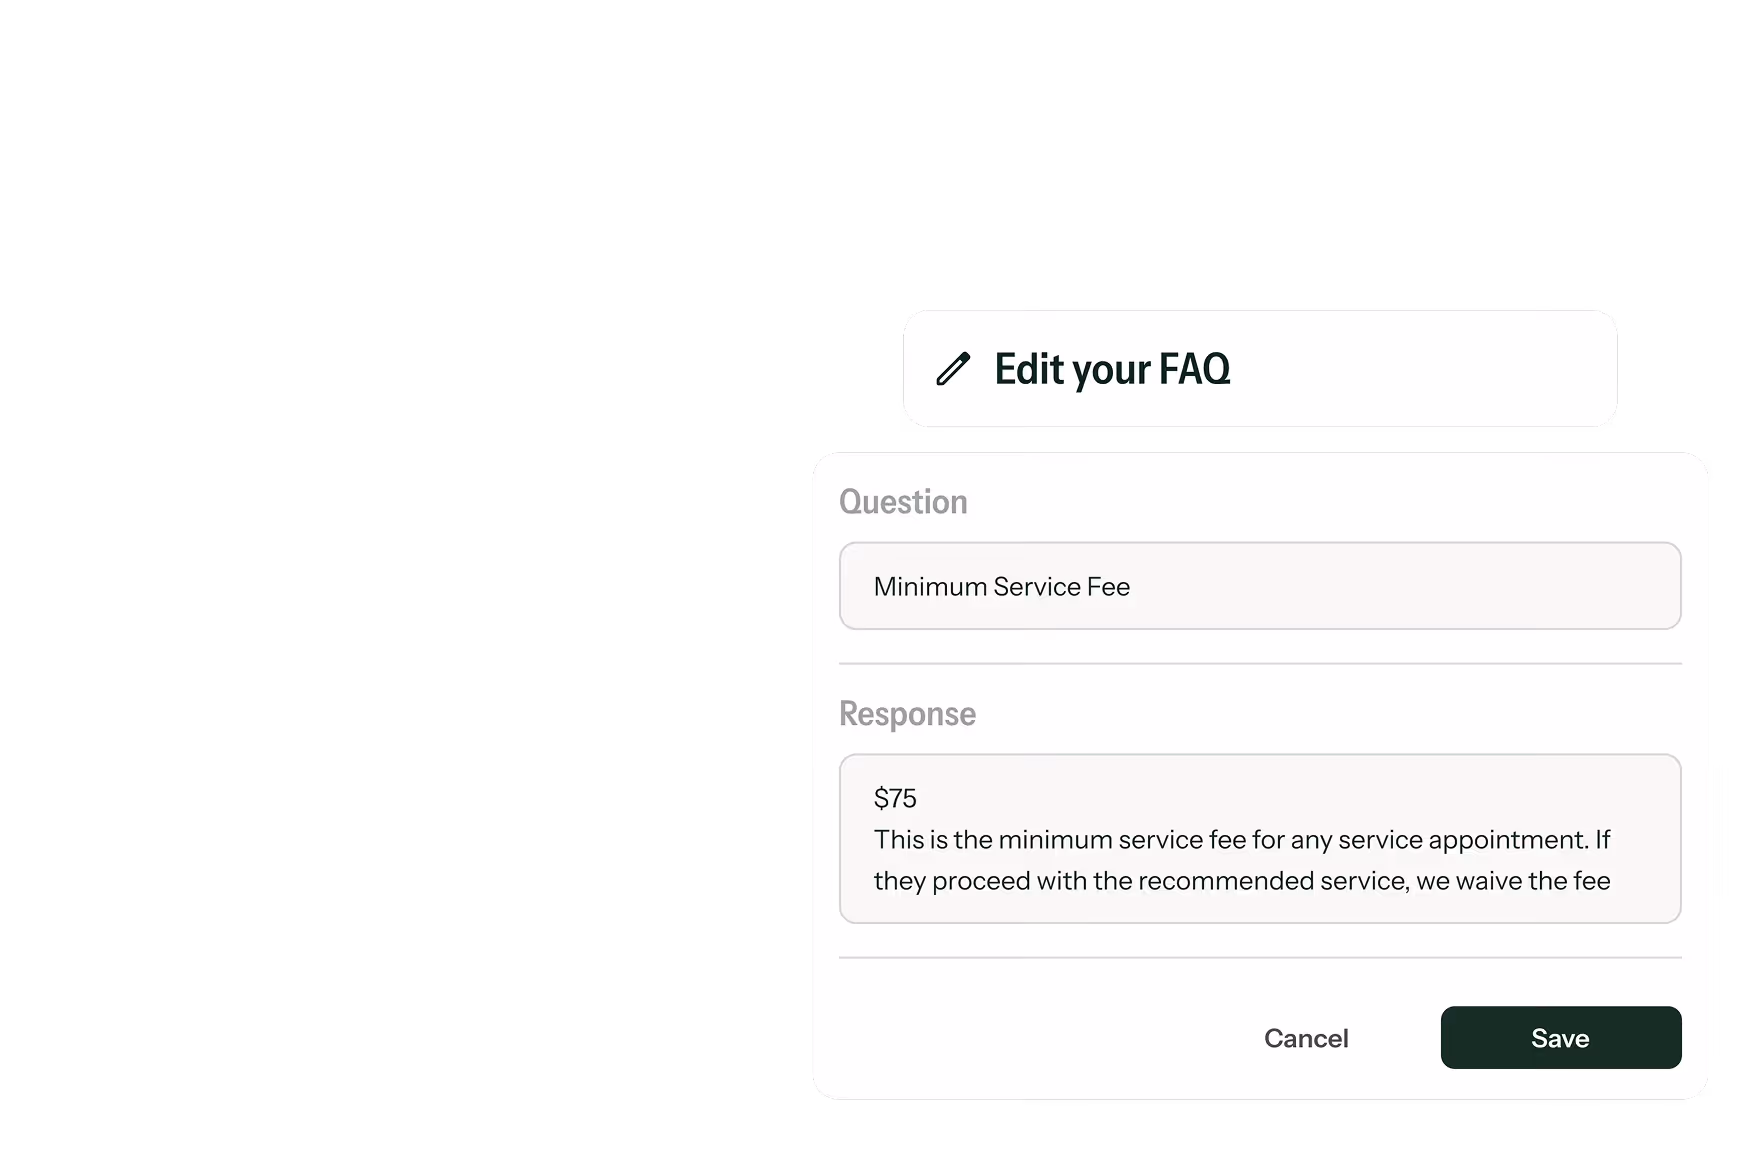Click the Question section label
The image size is (1748, 1168).
pyautogui.click(x=903, y=501)
